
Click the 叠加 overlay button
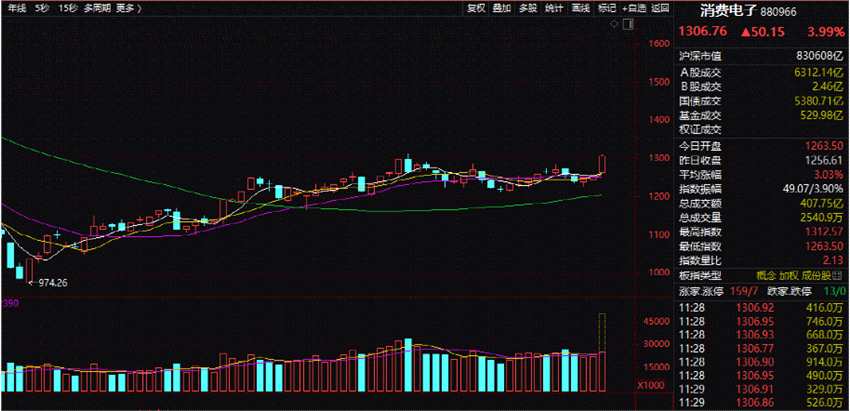(x=501, y=8)
